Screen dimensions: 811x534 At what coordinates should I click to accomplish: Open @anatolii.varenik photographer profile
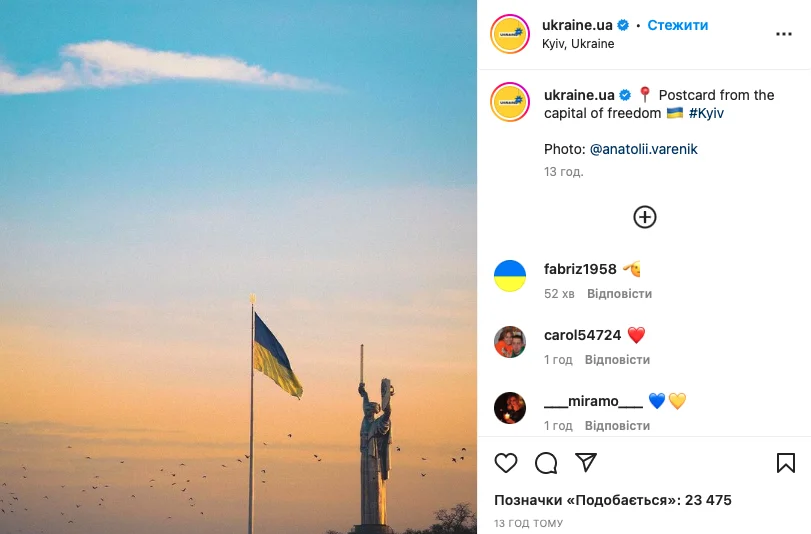click(x=643, y=150)
